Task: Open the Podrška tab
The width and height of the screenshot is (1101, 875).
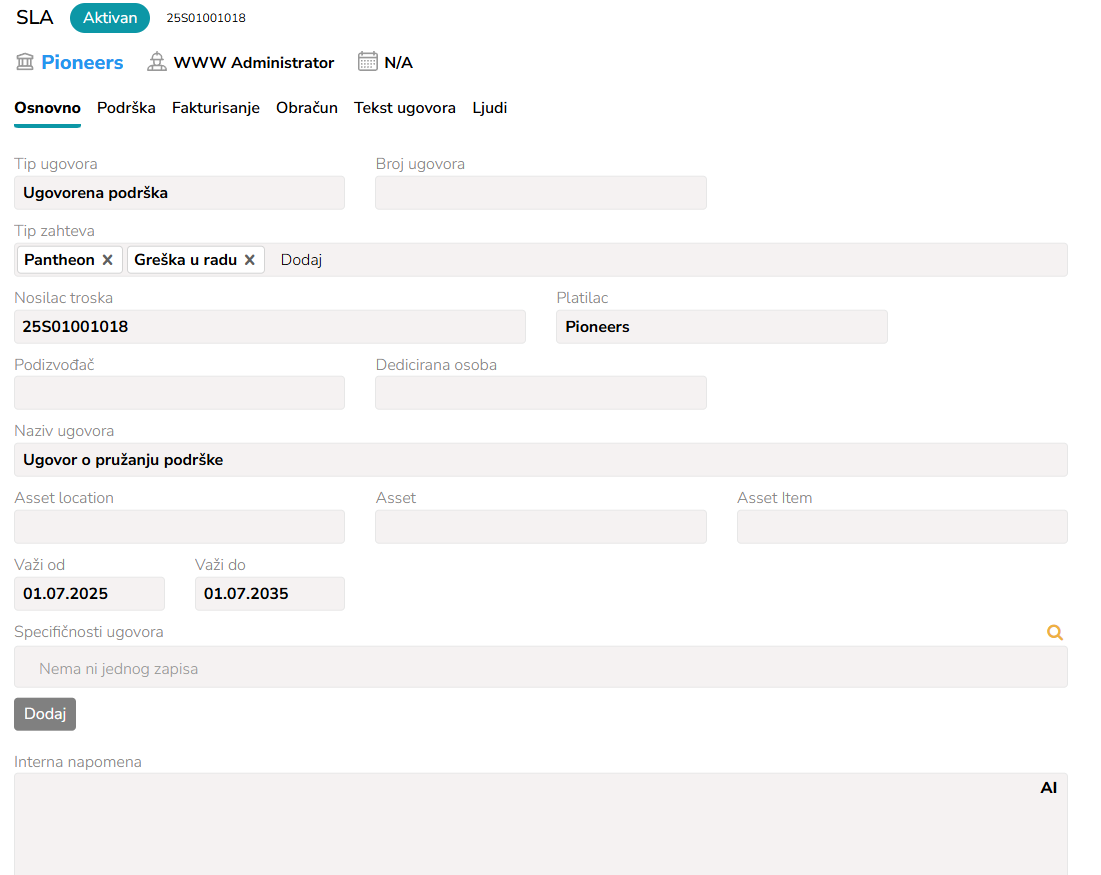Action: coord(126,108)
